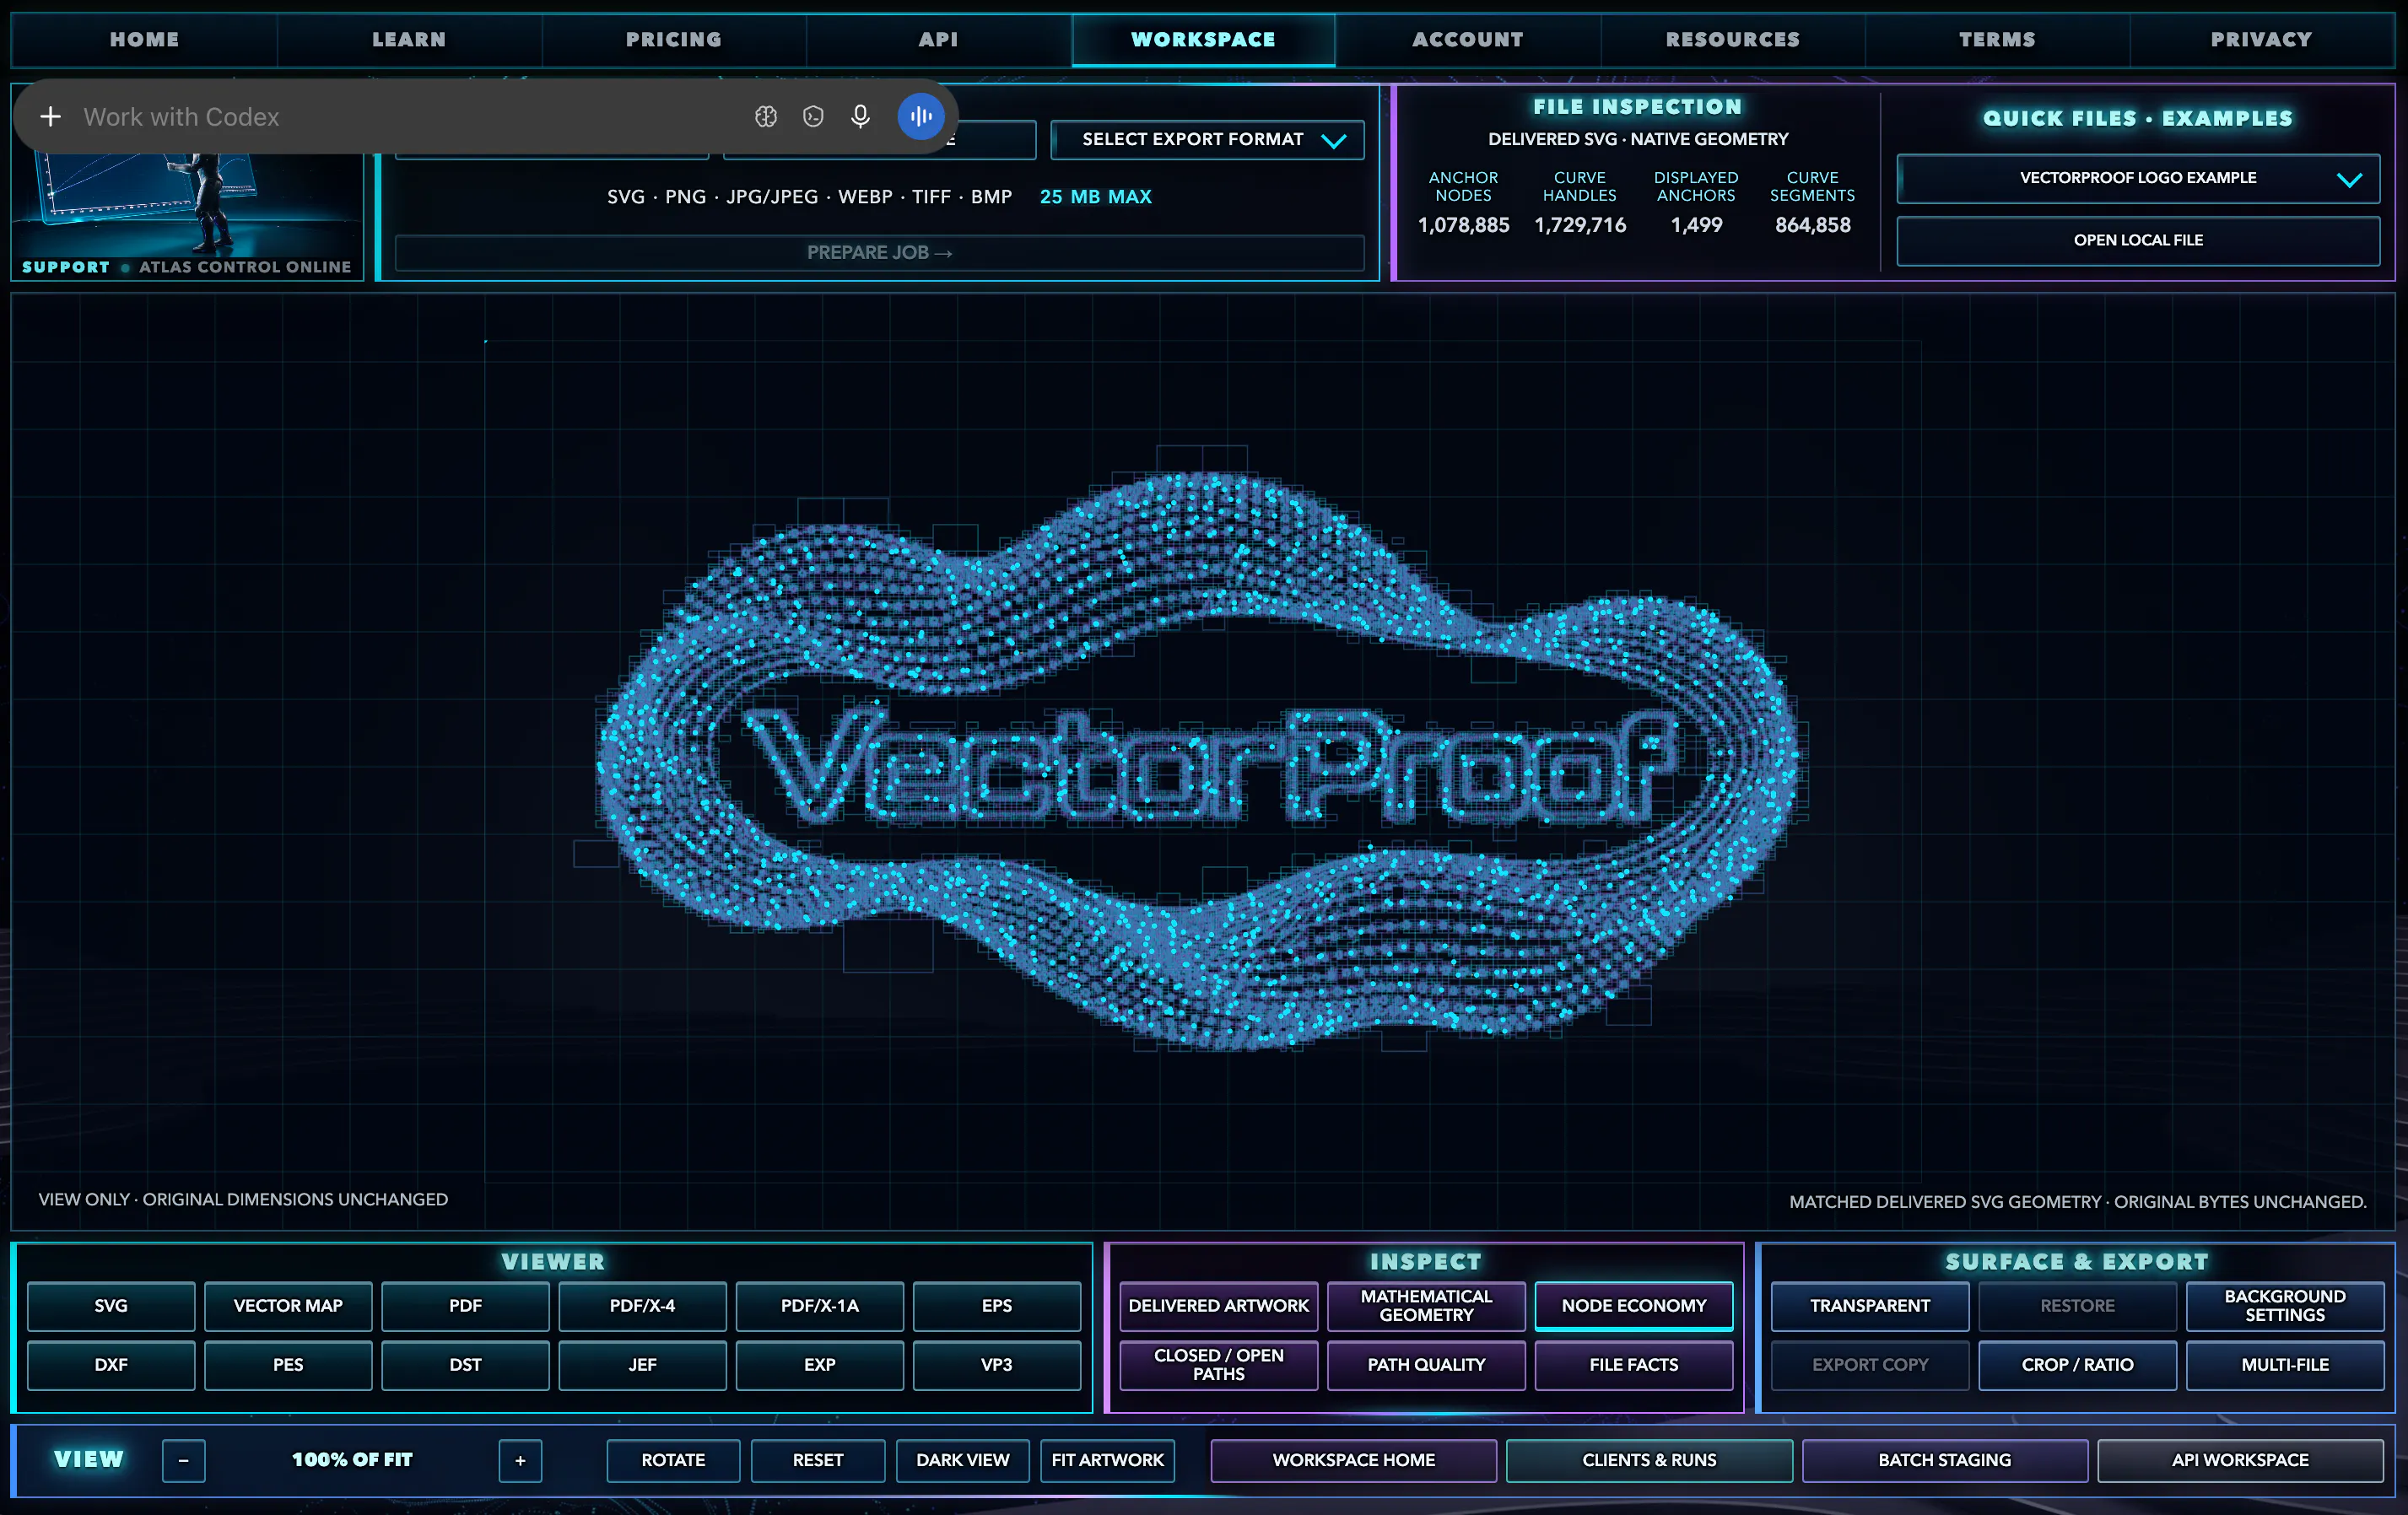Click Open Local File button
Image resolution: width=2408 pixels, height=1515 pixels.
click(2138, 240)
